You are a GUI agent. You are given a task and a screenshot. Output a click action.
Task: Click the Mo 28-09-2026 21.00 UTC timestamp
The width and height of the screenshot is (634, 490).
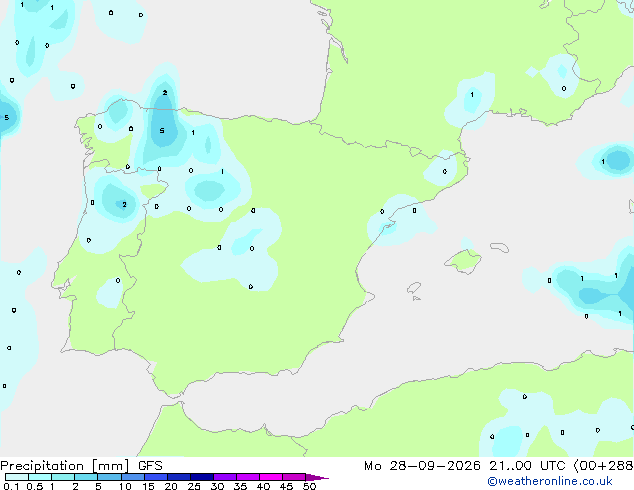coord(465,466)
